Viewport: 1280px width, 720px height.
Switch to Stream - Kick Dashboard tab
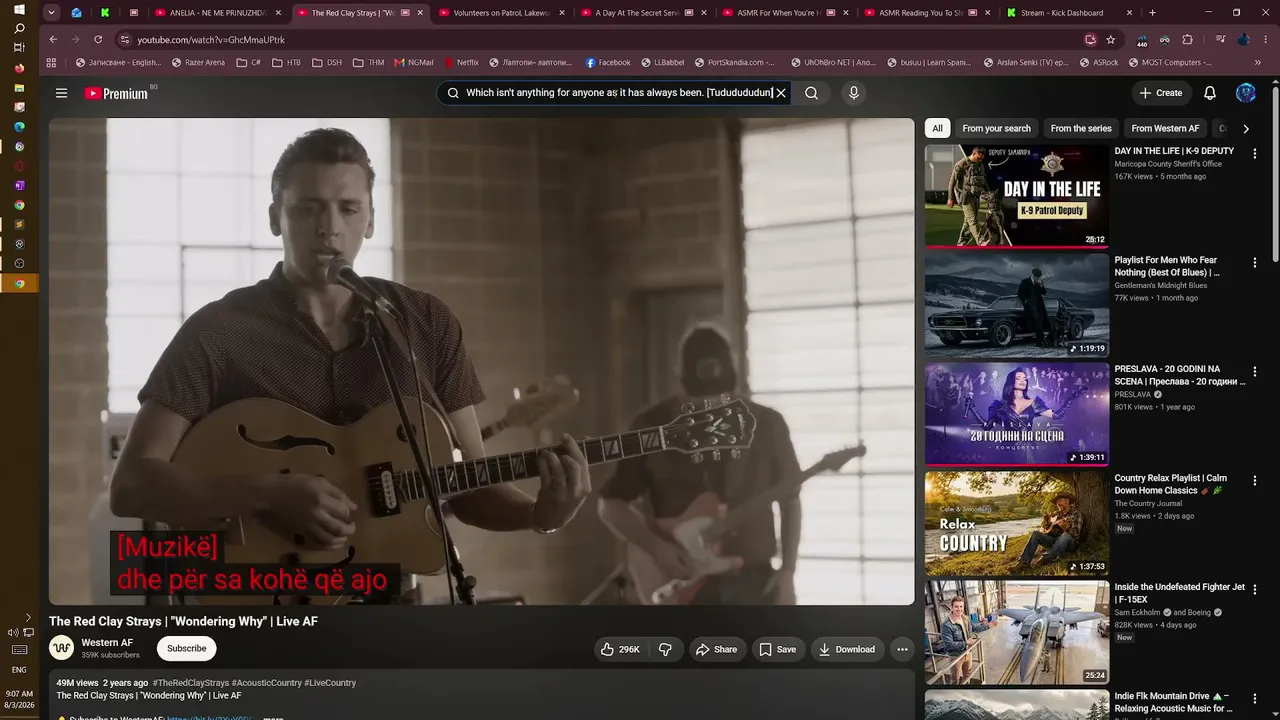point(1069,13)
